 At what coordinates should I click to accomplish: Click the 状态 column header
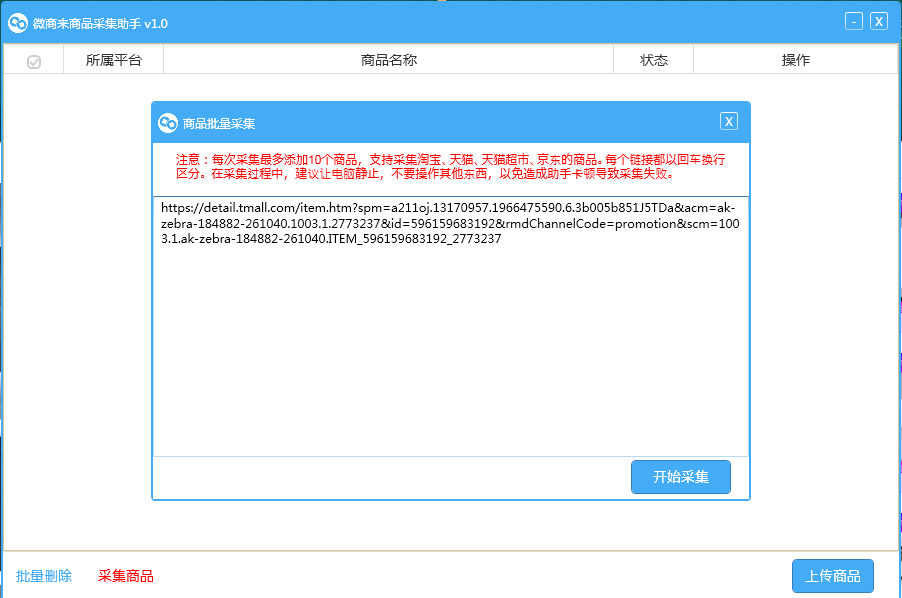(653, 60)
